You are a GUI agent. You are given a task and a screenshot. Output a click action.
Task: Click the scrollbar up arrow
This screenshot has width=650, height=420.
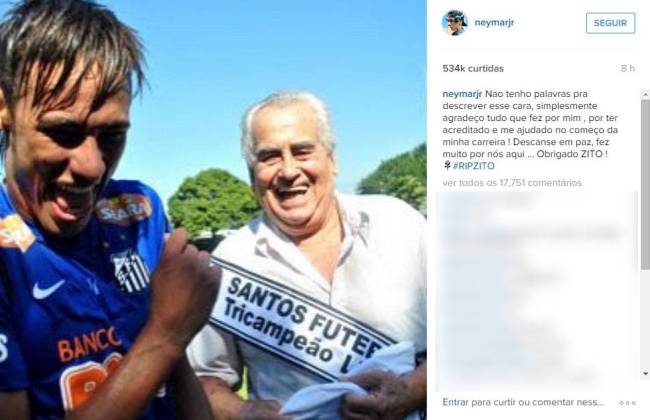(645, 95)
